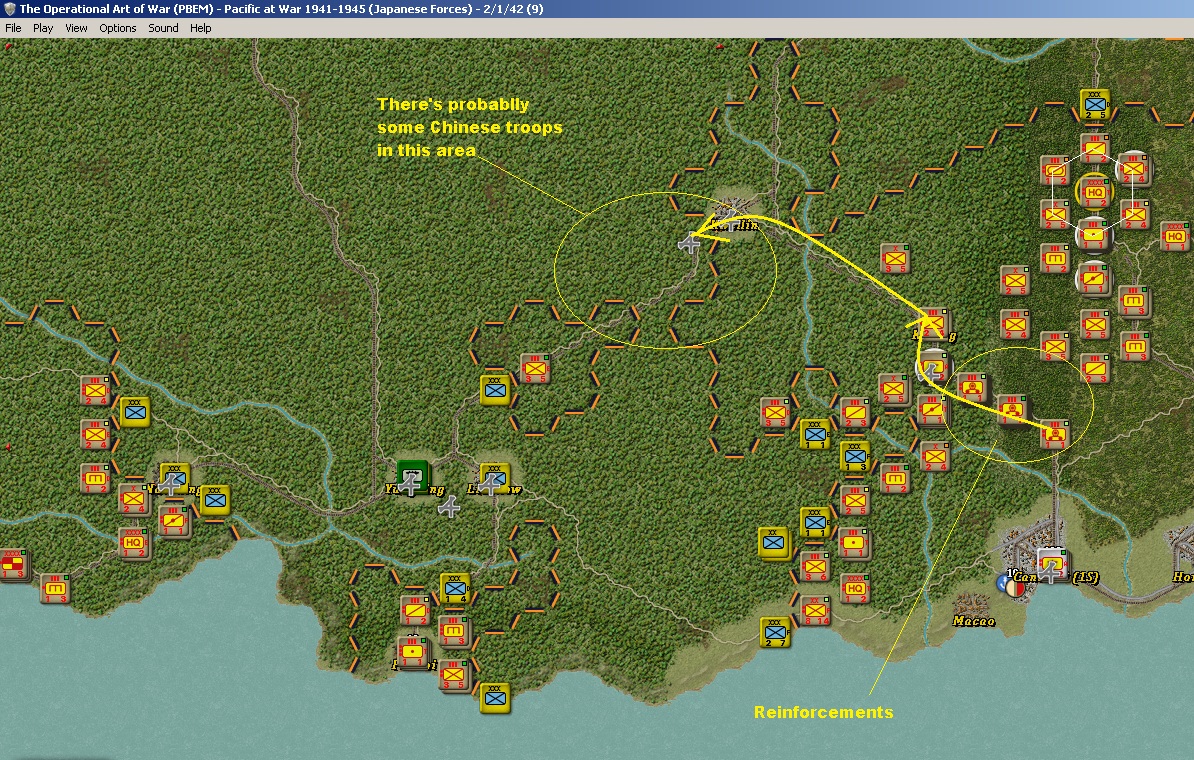Click the window title bar text

click(281, 9)
